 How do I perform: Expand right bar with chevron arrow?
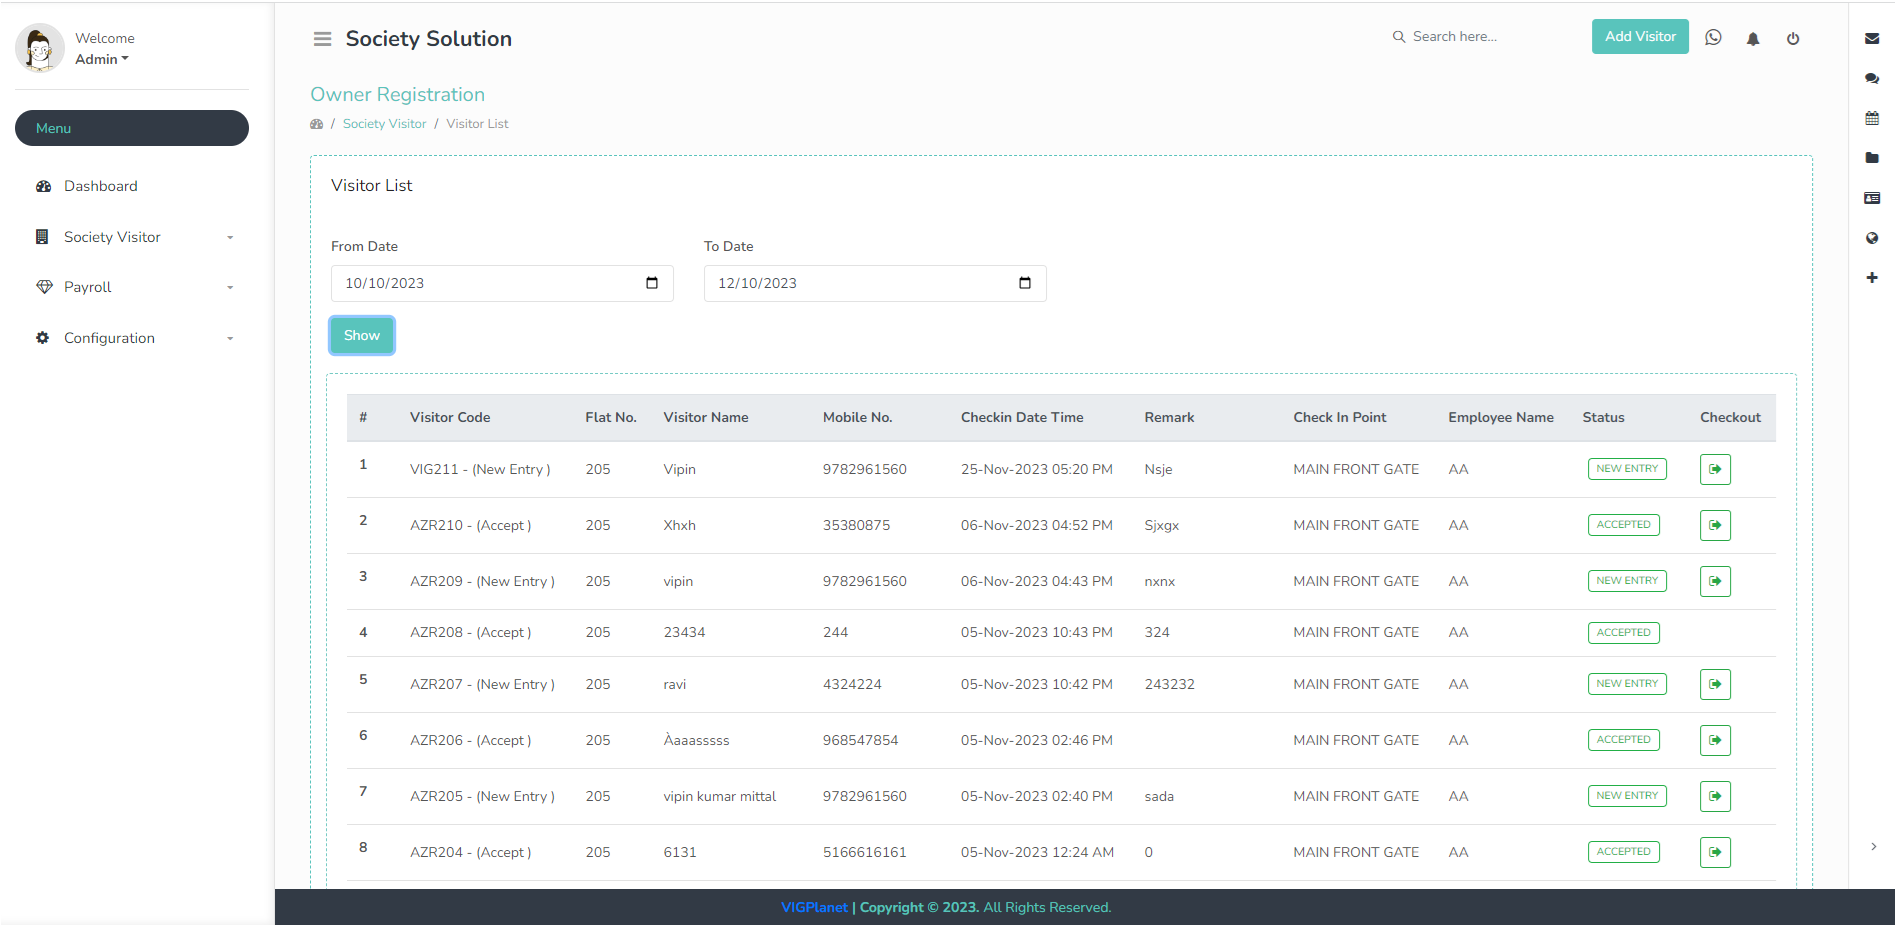(x=1873, y=846)
